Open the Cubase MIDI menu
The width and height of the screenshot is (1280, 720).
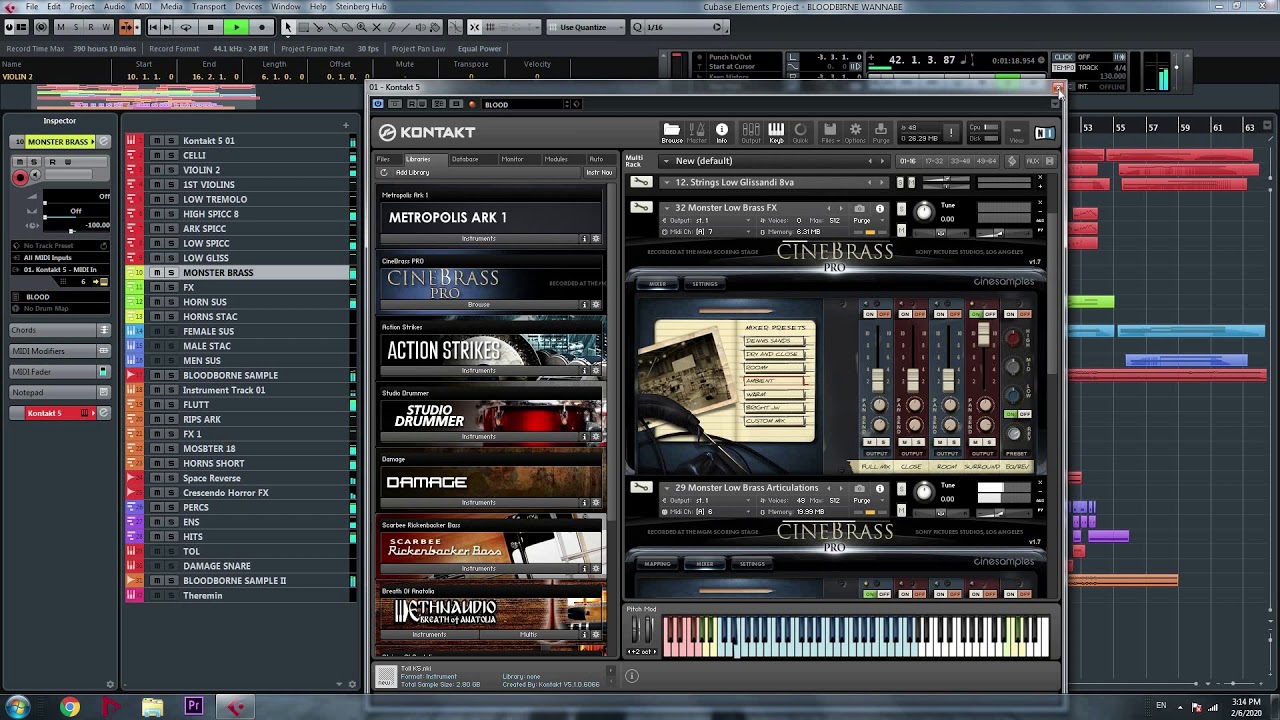tap(143, 6)
